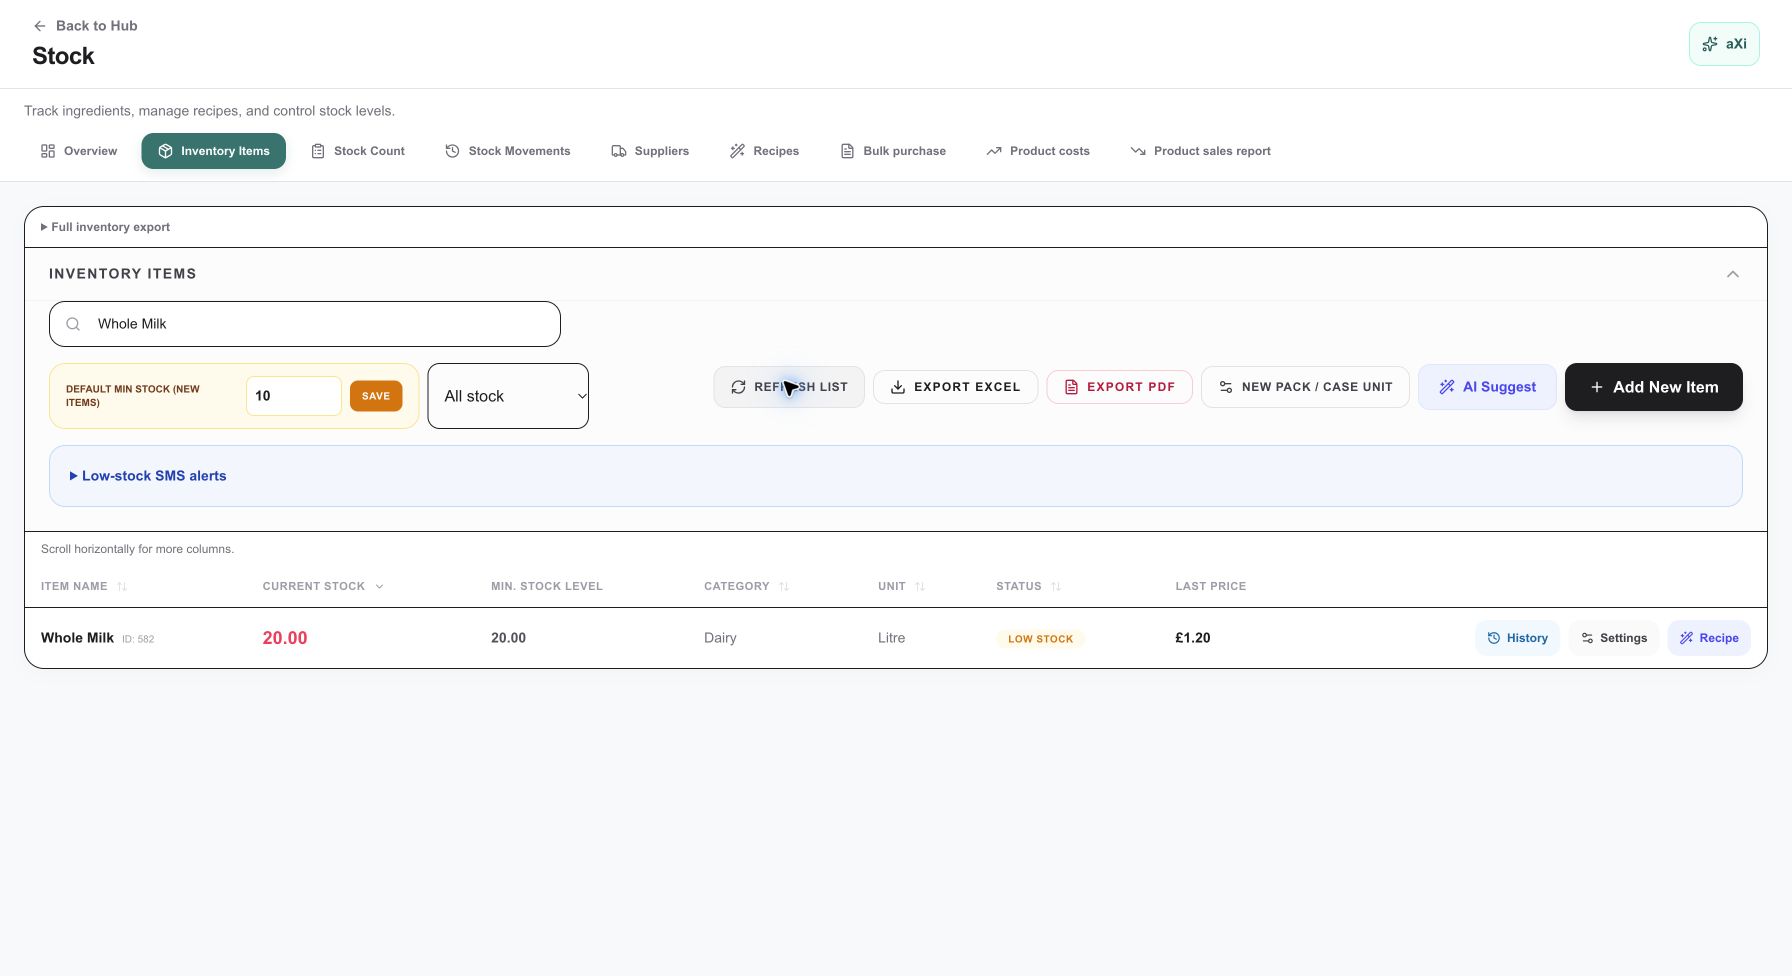Open the aXi assistant button
1792x976 pixels.
coord(1724,44)
